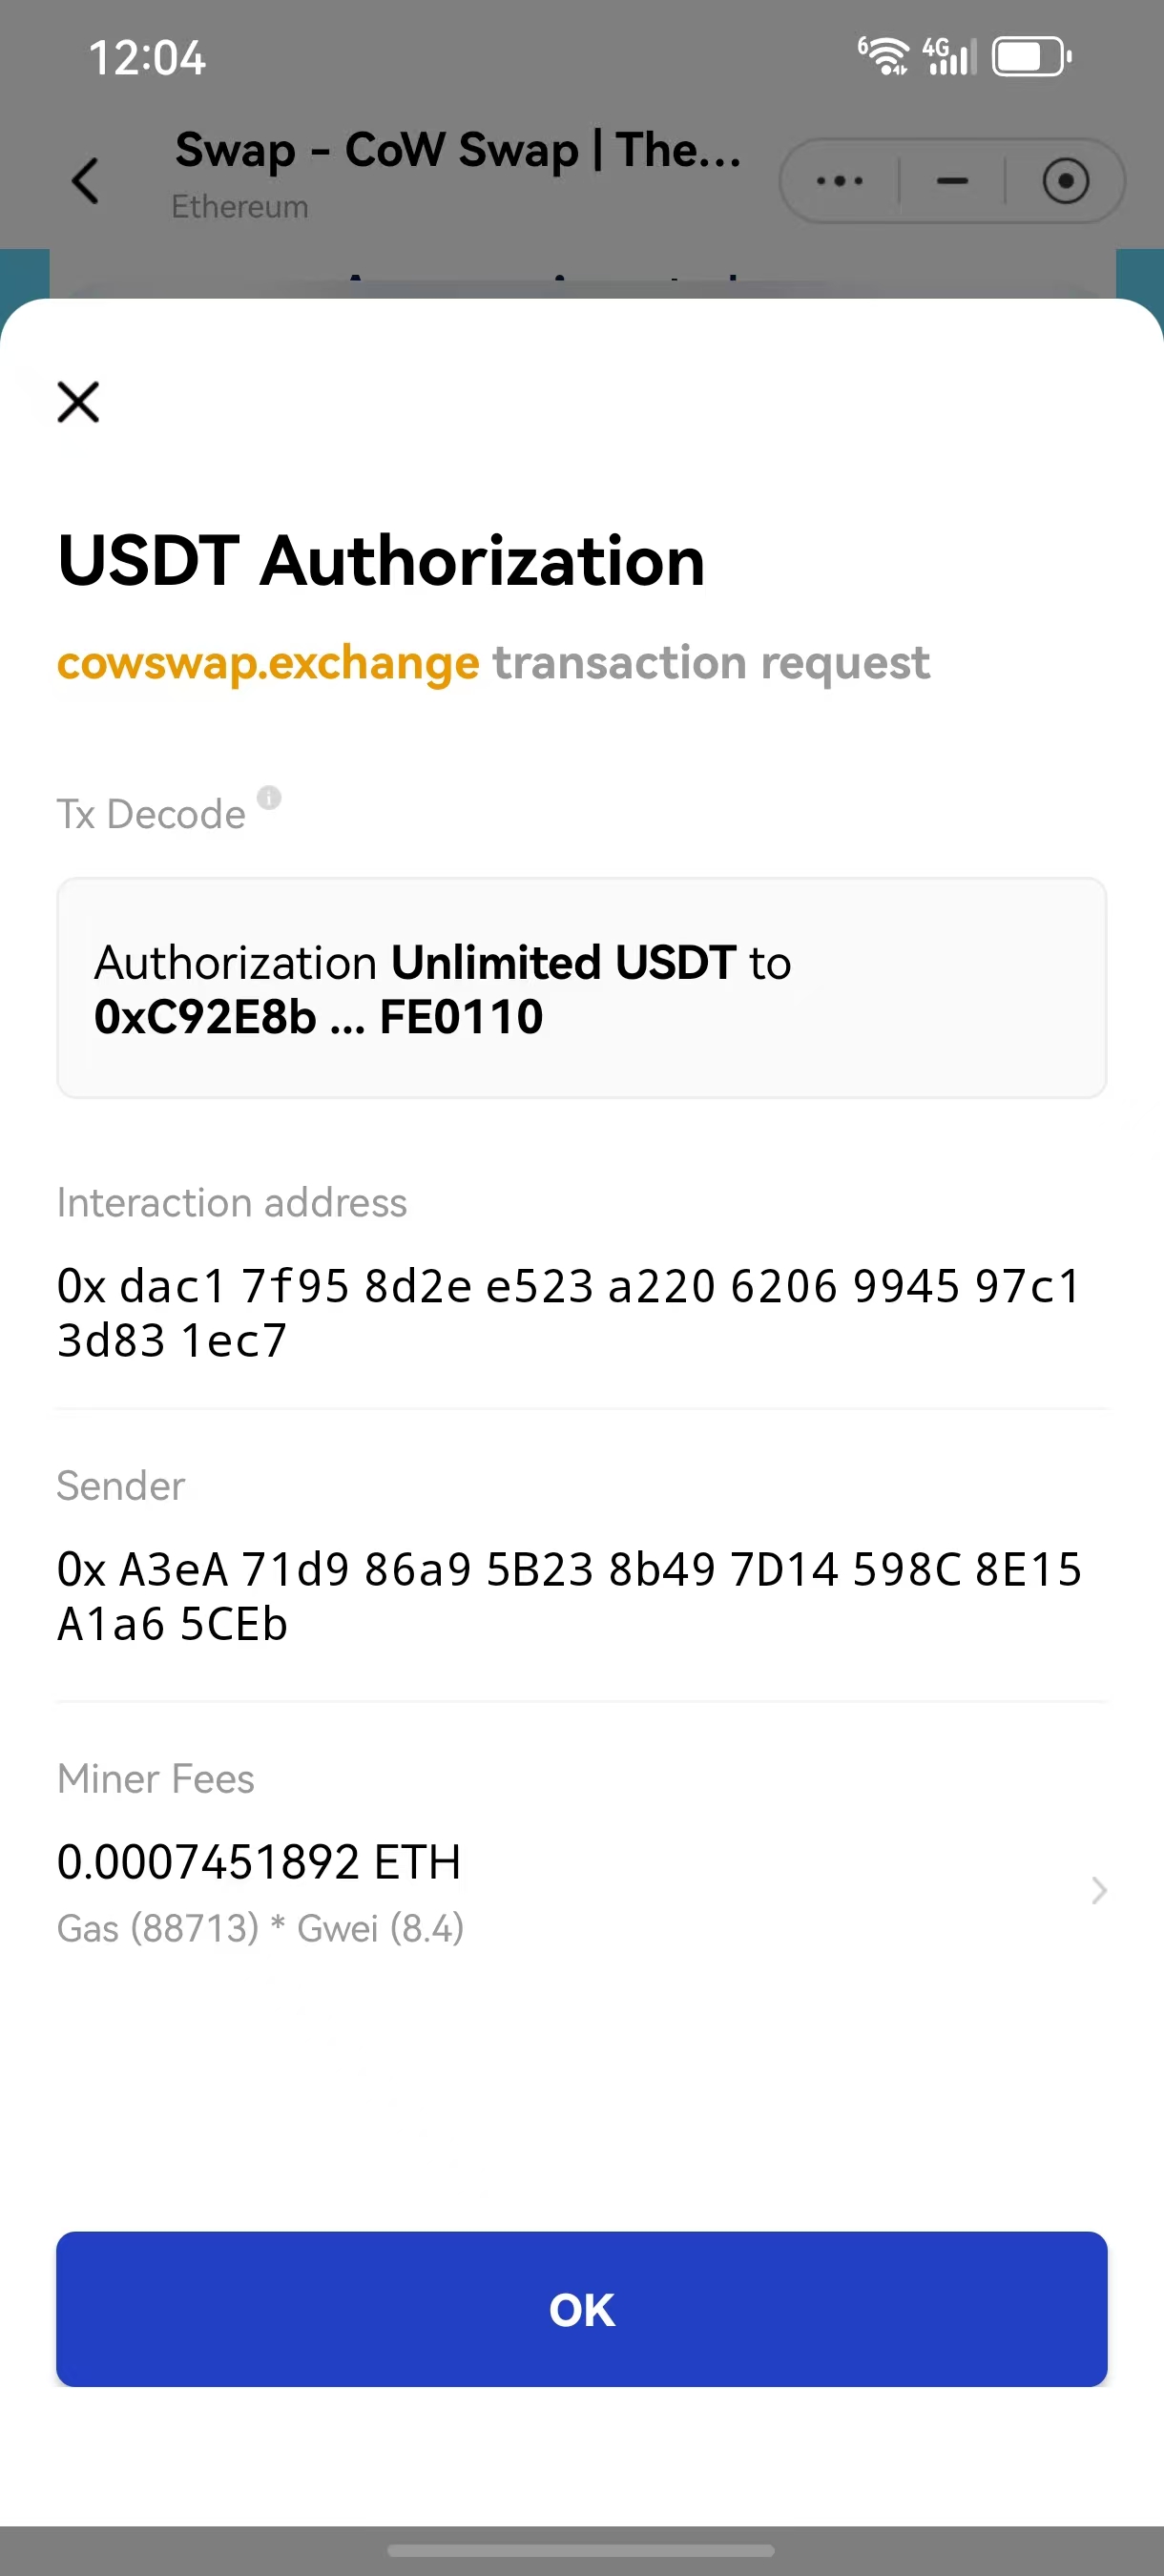Tap the battery status icon
1164x2576 pixels.
click(1032, 57)
